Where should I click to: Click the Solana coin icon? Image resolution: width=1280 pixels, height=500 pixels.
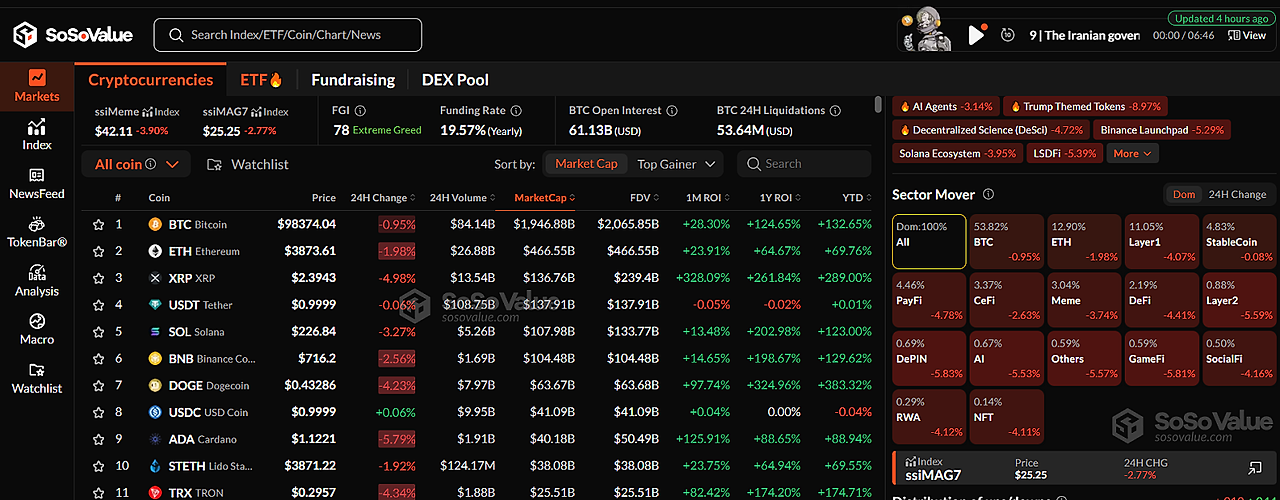coord(155,331)
